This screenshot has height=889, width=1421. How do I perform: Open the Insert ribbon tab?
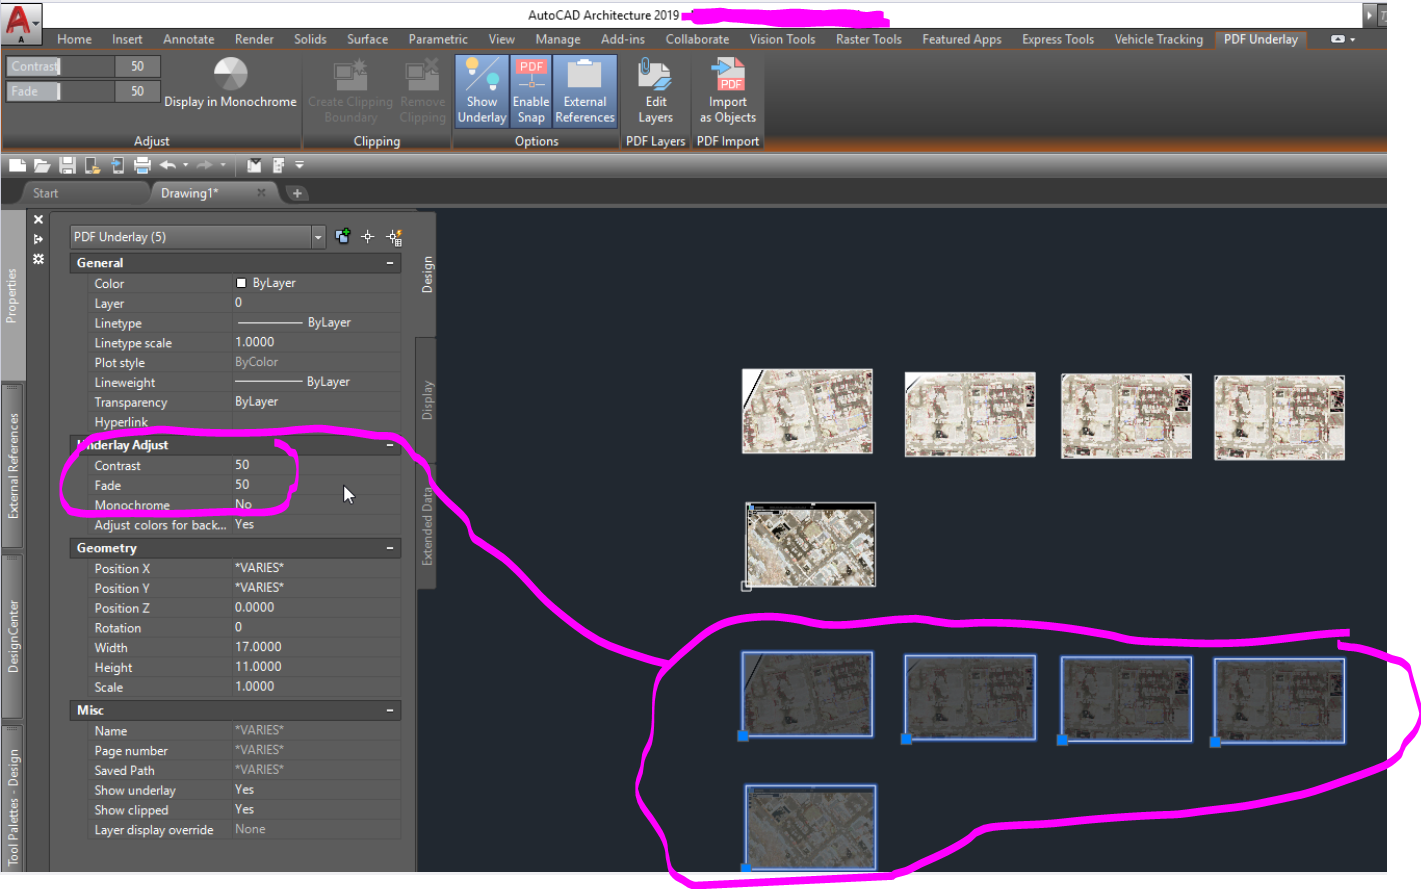coord(127,39)
